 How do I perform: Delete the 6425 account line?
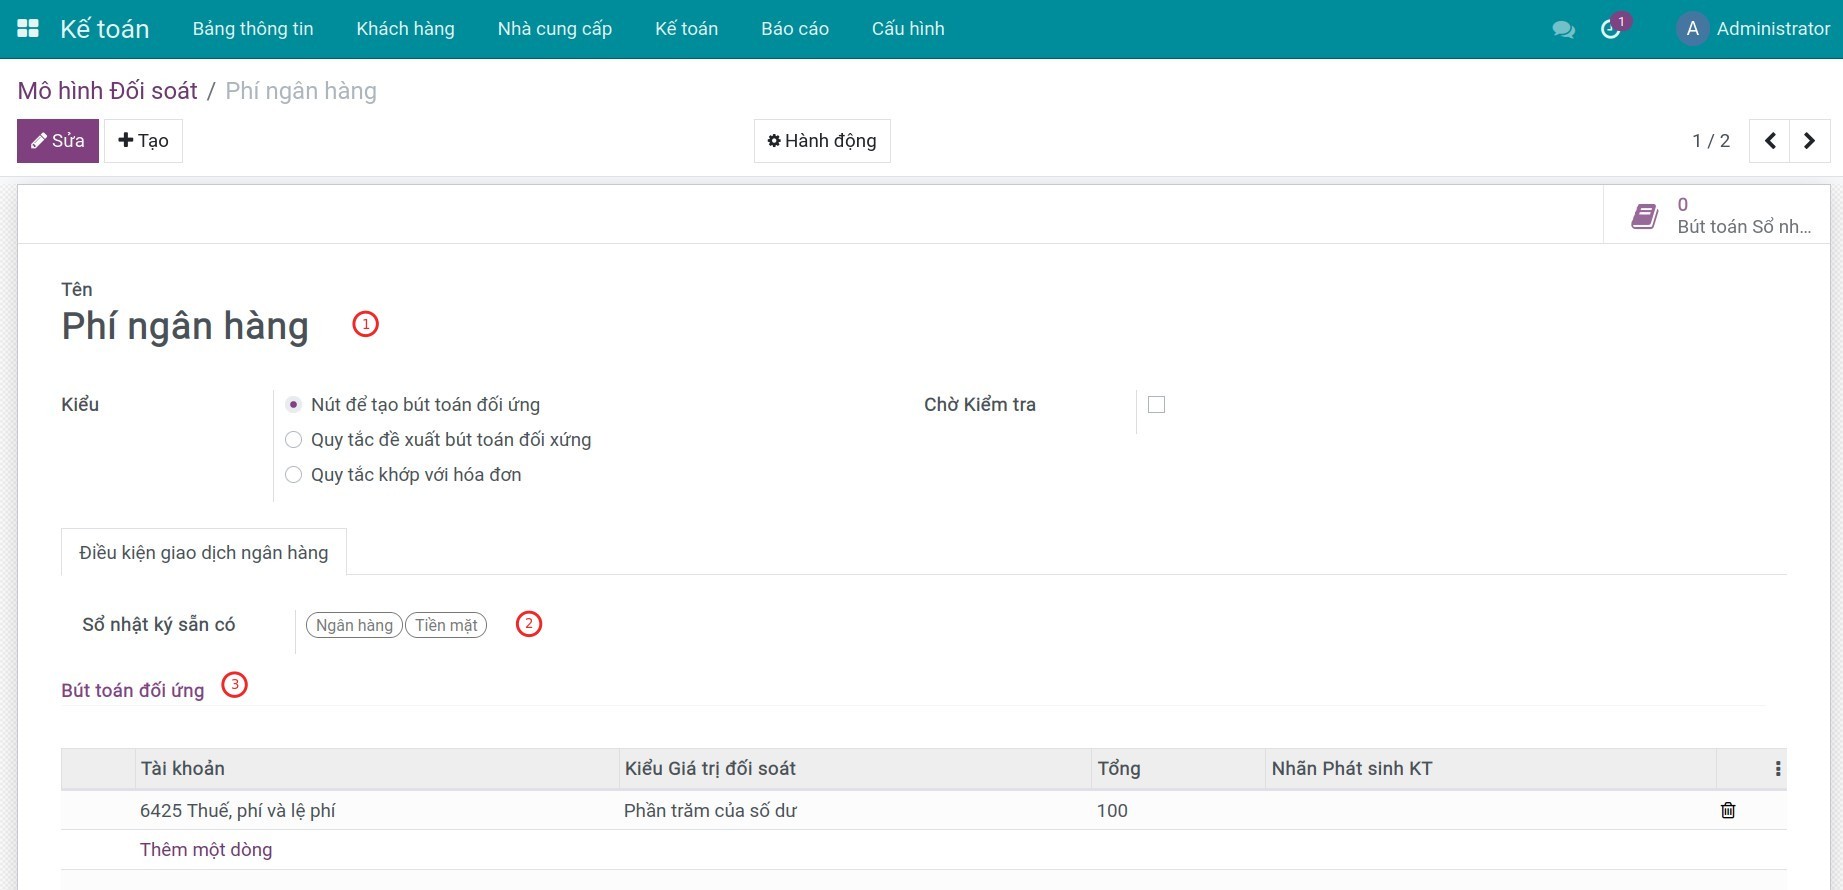[1727, 810]
